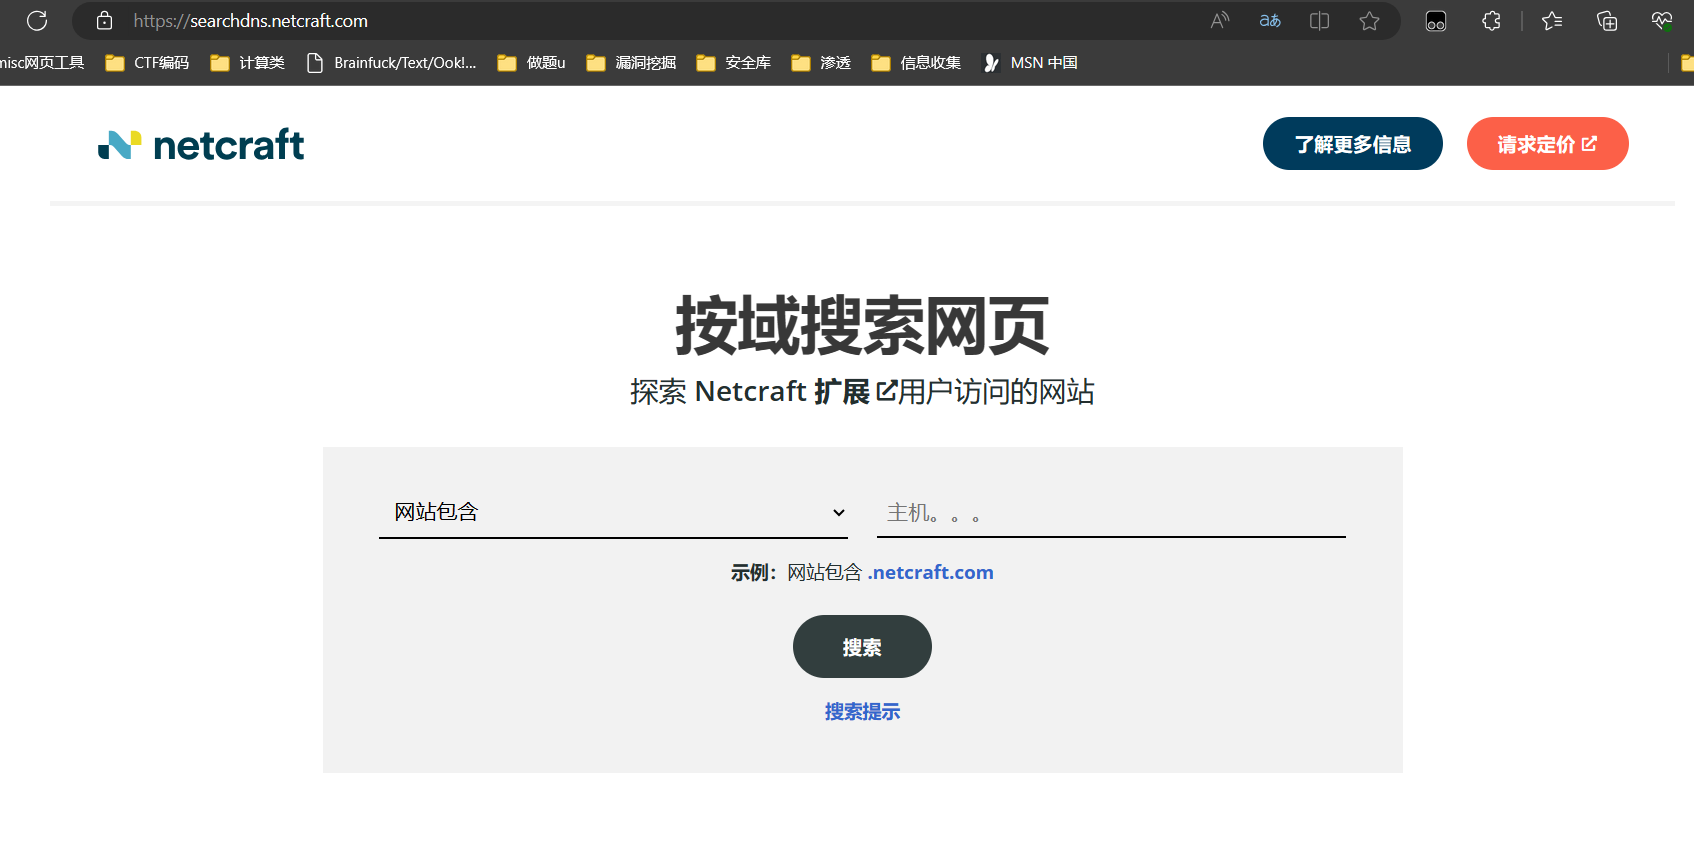This screenshot has height=865, width=1694.
Task: Open the 信息收集 bookmark folder
Action: 916,63
